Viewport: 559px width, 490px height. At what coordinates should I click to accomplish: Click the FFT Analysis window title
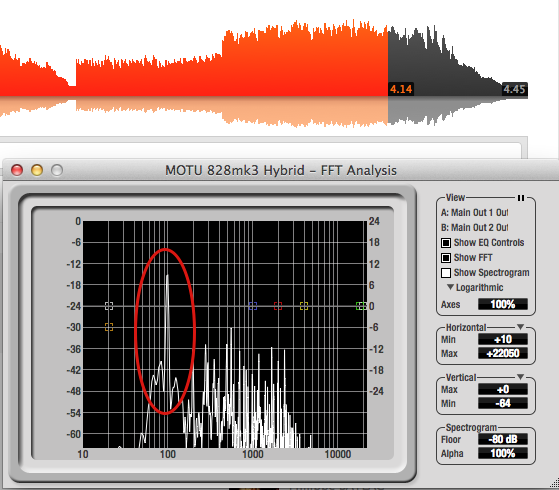coord(281,170)
